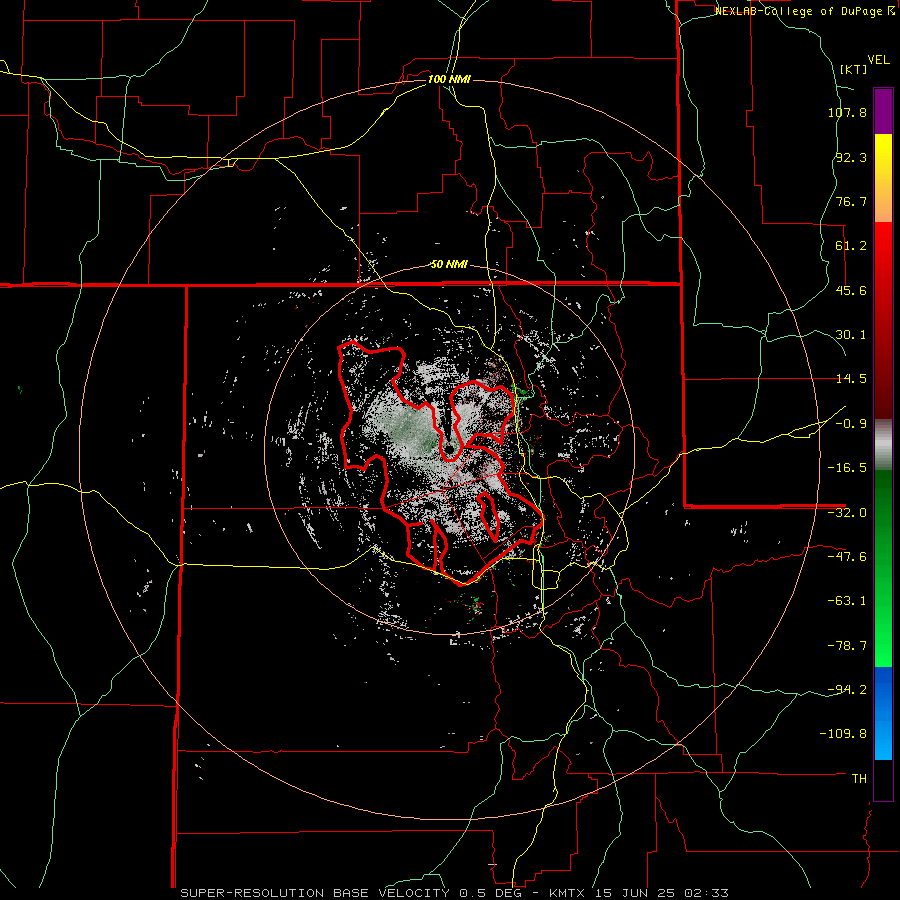Pick the gray near-zero segment of the color bar
The width and height of the screenshot is (900, 900).
pos(883,444)
